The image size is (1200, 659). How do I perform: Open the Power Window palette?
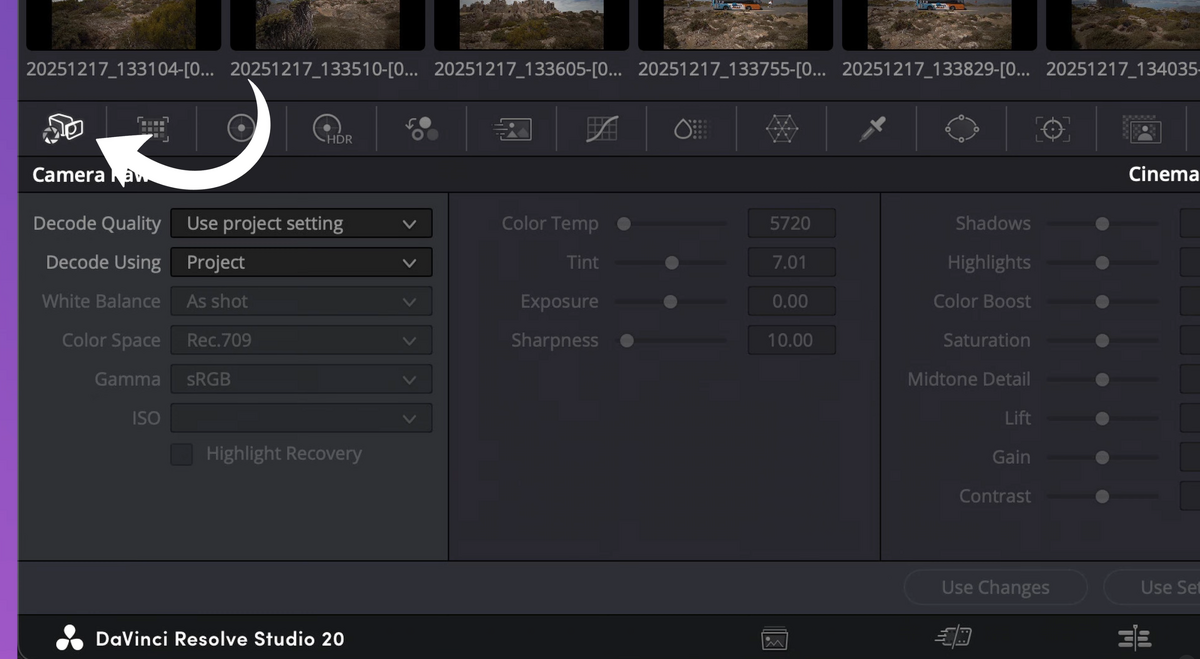tap(961, 128)
